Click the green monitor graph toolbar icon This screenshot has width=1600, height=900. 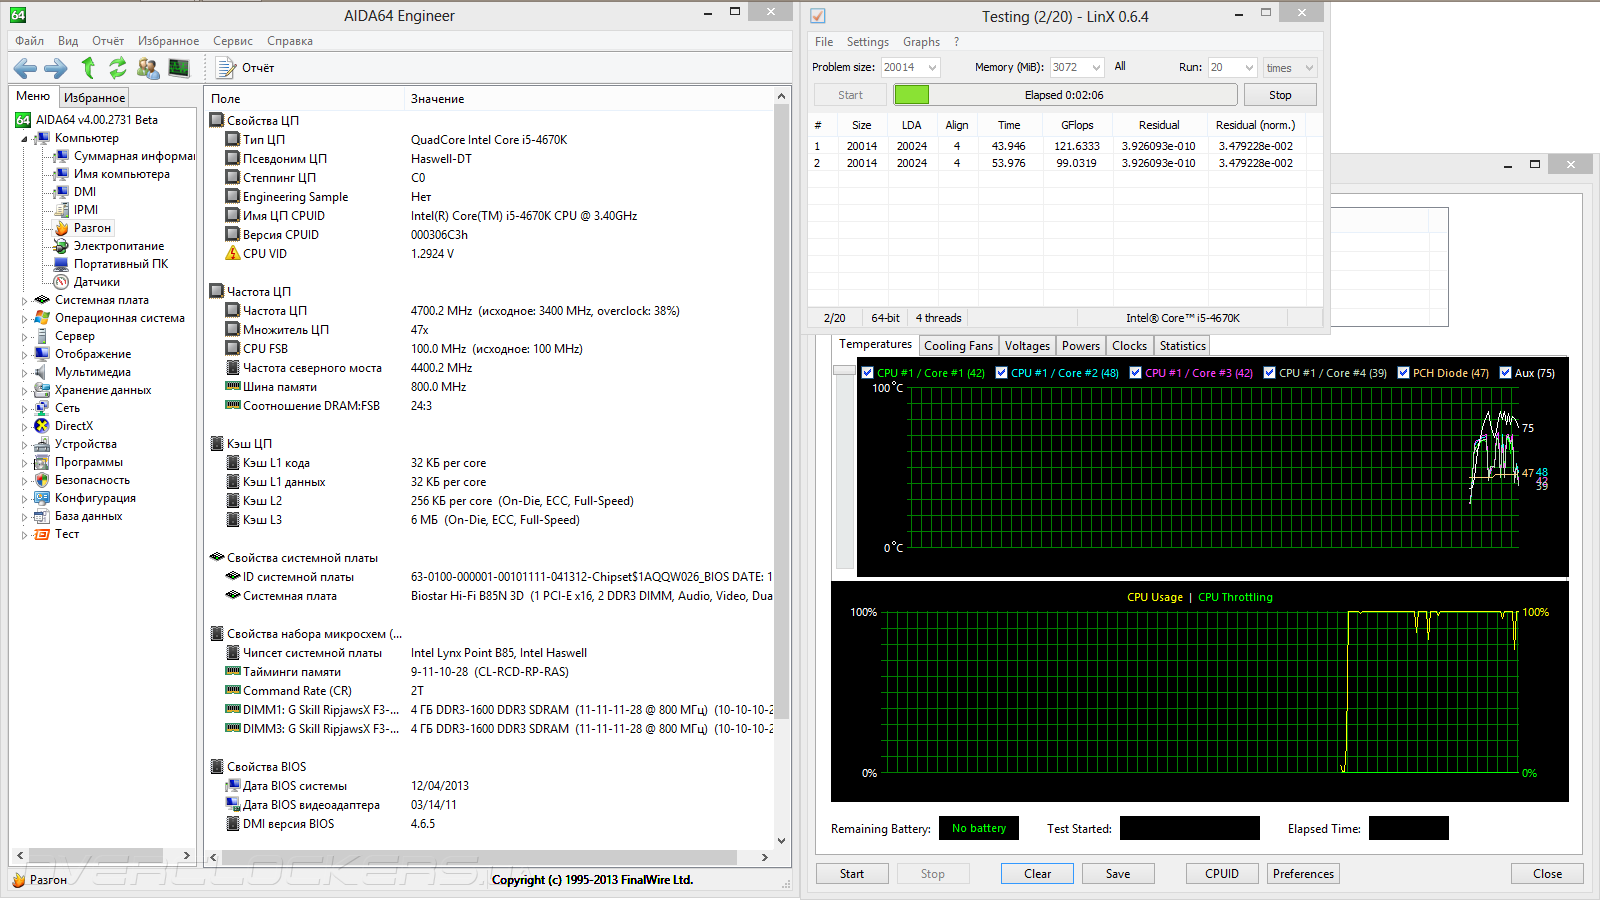(x=179, y=68)
